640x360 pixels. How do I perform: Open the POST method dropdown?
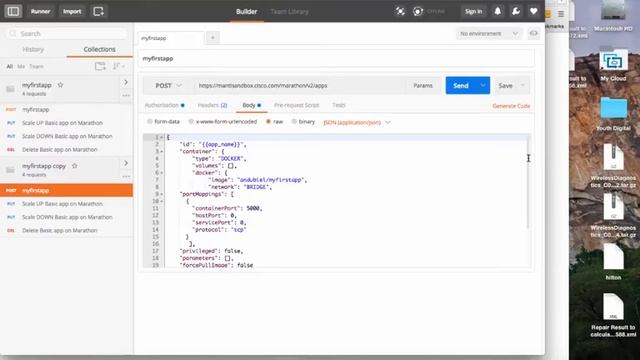pos(168,86)
